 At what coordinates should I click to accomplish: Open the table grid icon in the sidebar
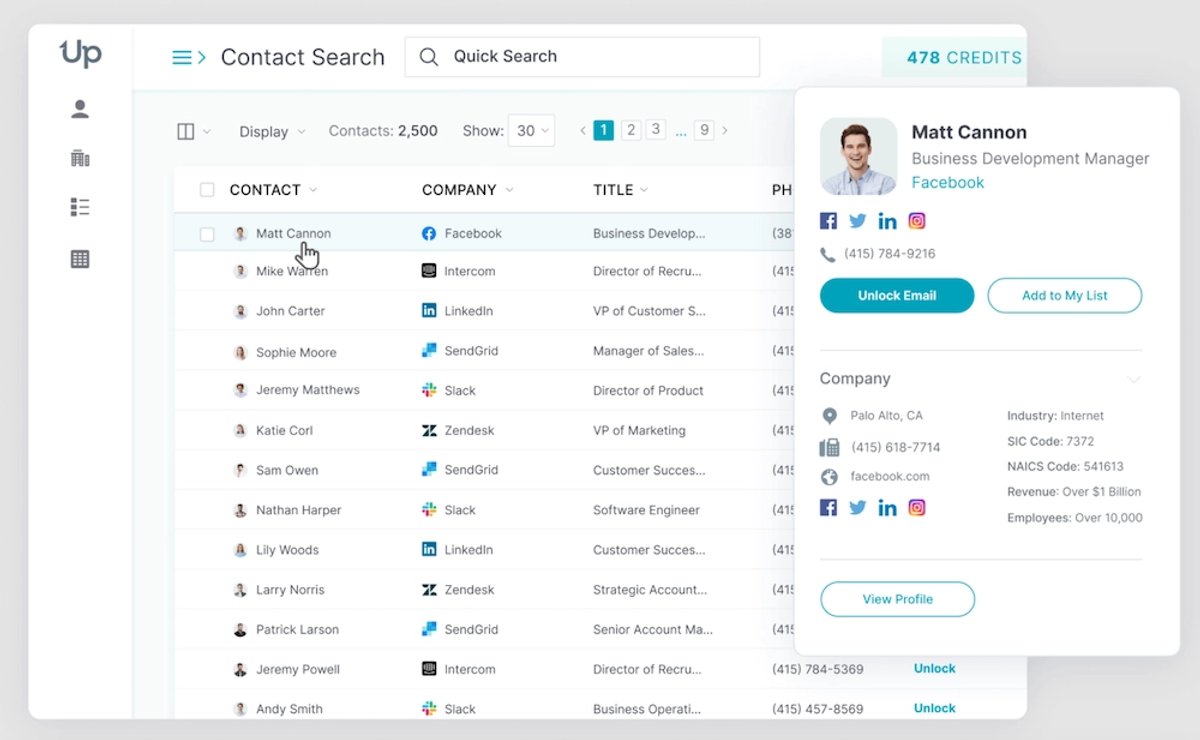tap(80, 259)
